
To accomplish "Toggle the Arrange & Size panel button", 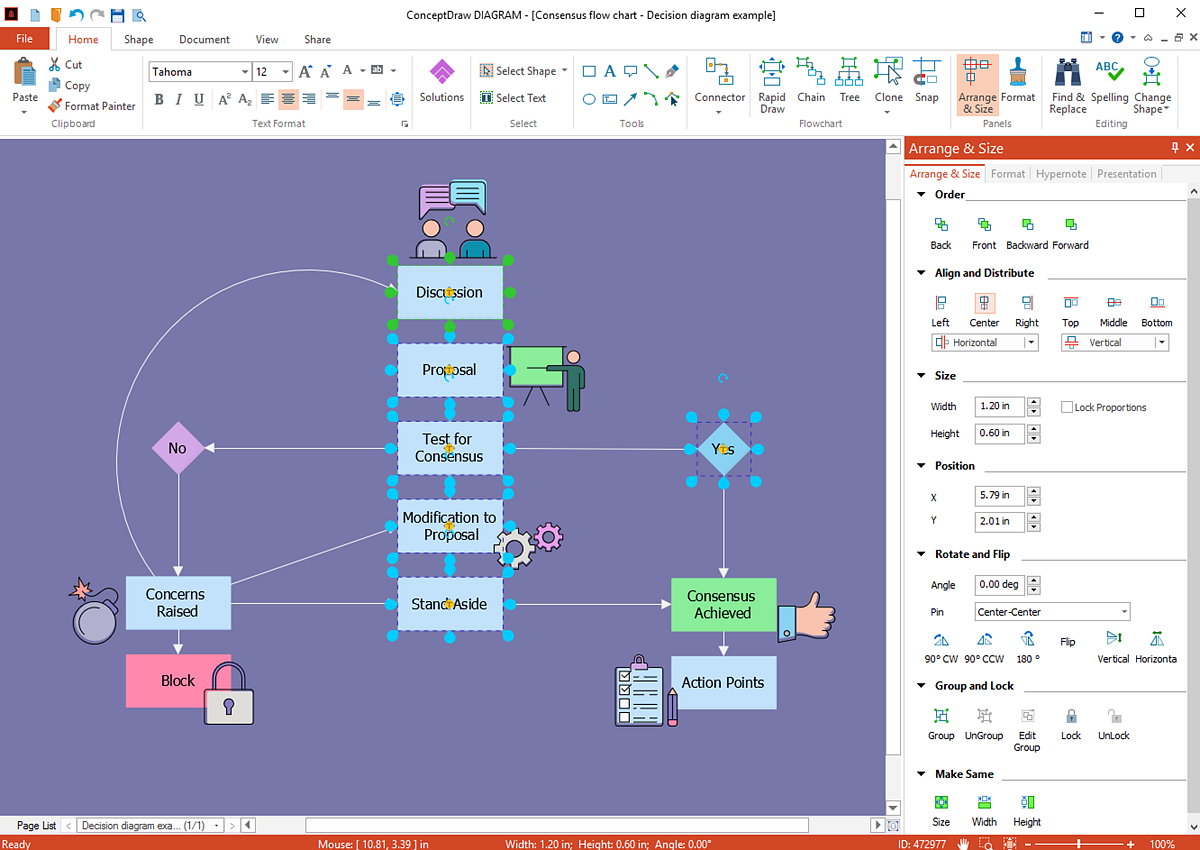I will 977,85.
